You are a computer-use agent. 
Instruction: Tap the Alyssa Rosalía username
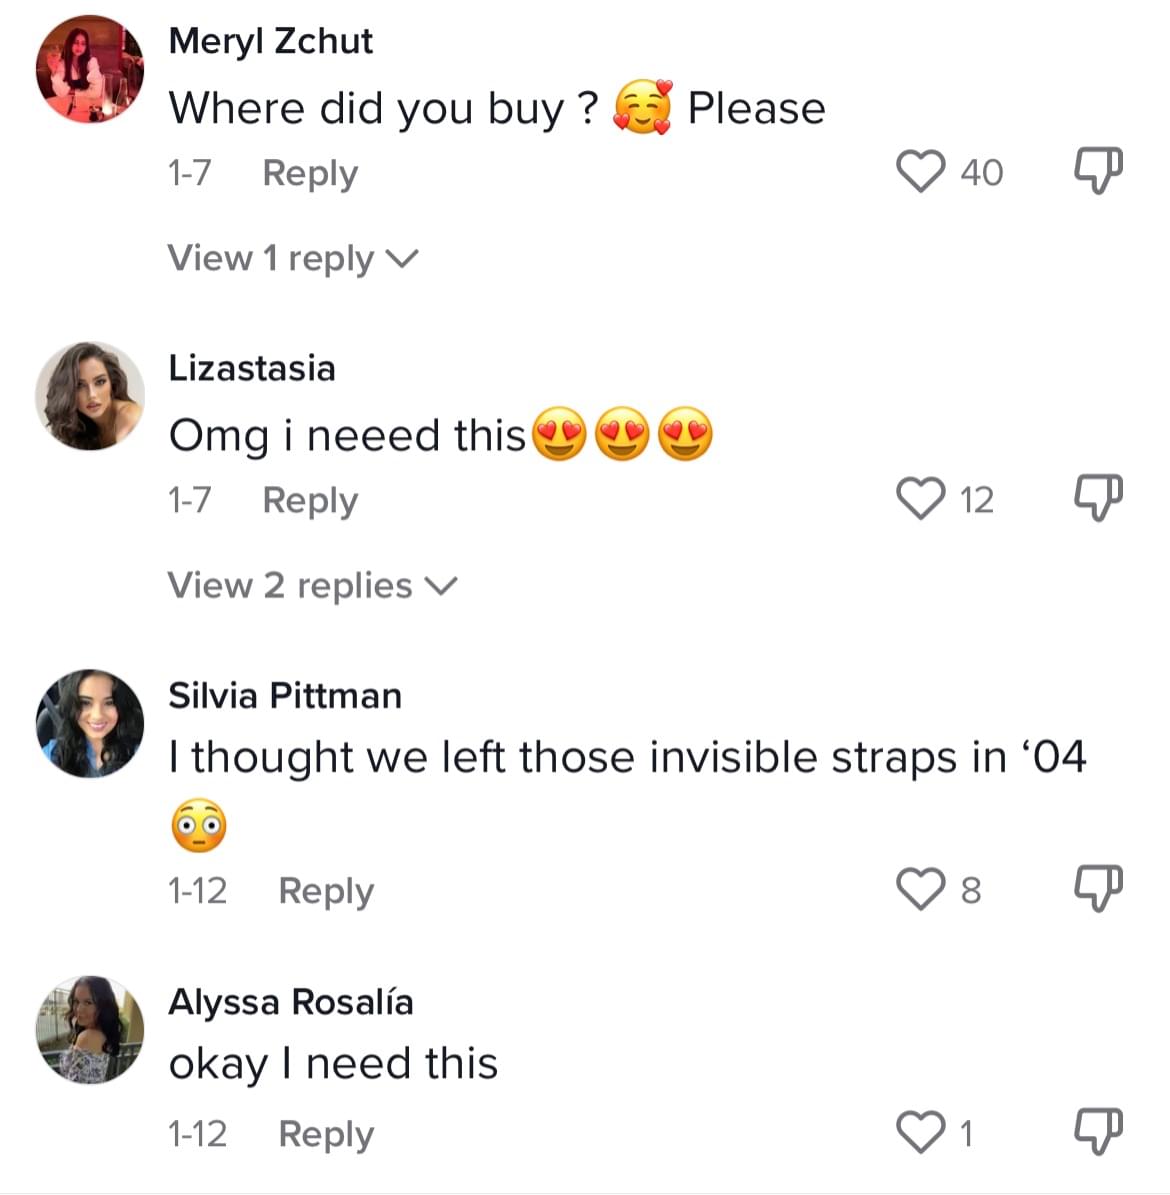pos(290,1001)
